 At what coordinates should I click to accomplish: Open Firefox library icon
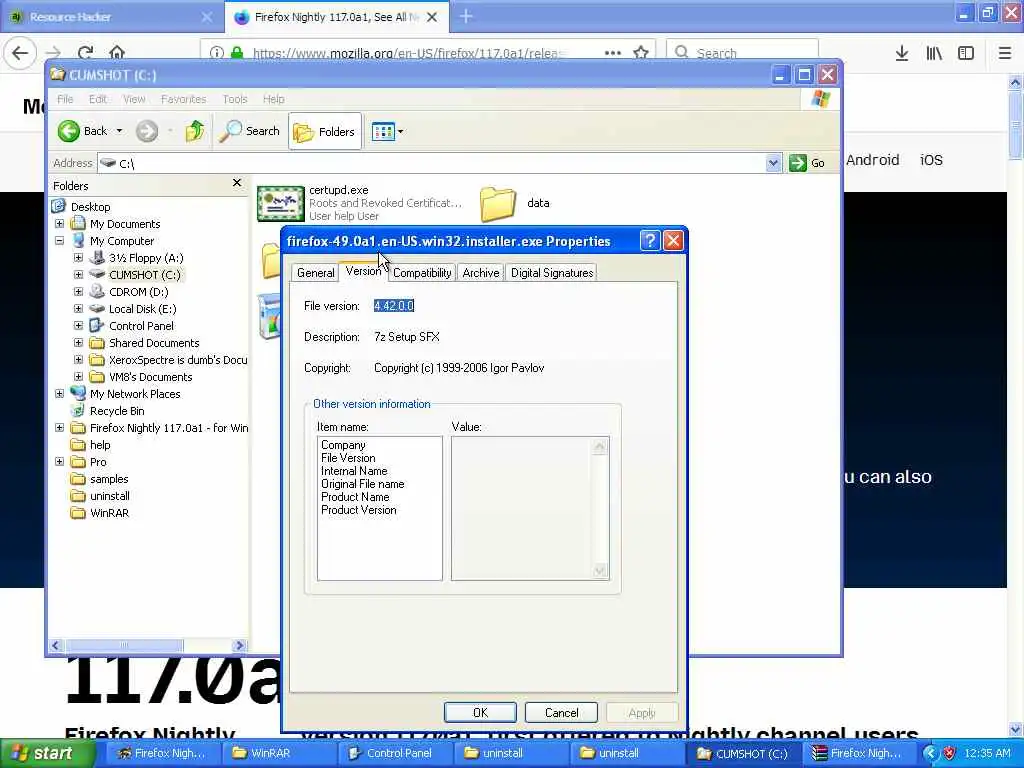click(x=934, y=53)
